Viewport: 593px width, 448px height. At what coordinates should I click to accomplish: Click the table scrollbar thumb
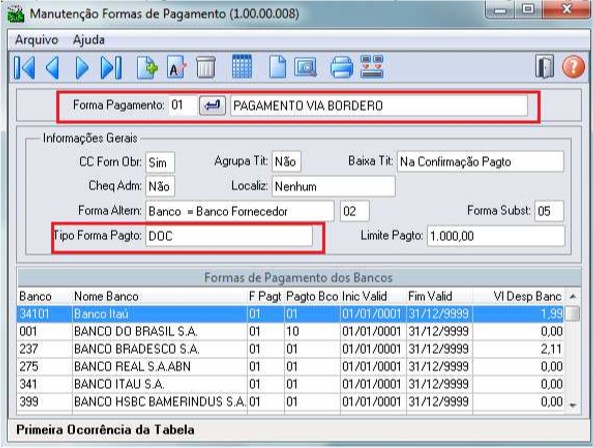[x=574, y=313]
